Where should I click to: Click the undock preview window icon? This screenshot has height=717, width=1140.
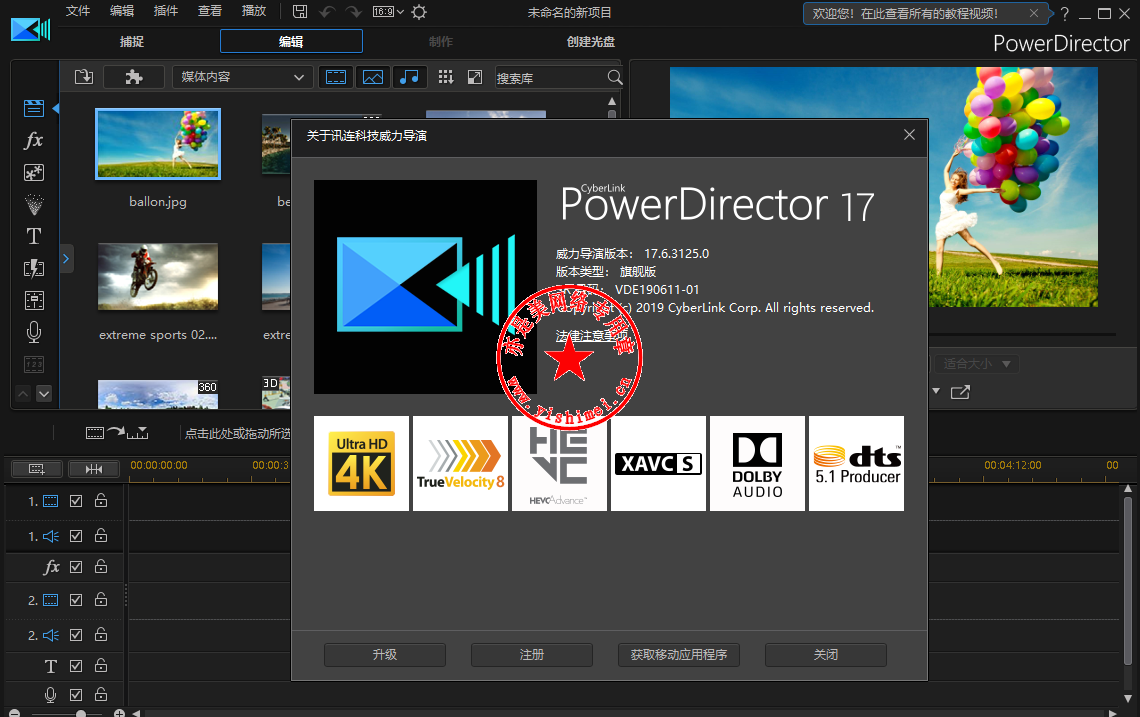(960, 392)
